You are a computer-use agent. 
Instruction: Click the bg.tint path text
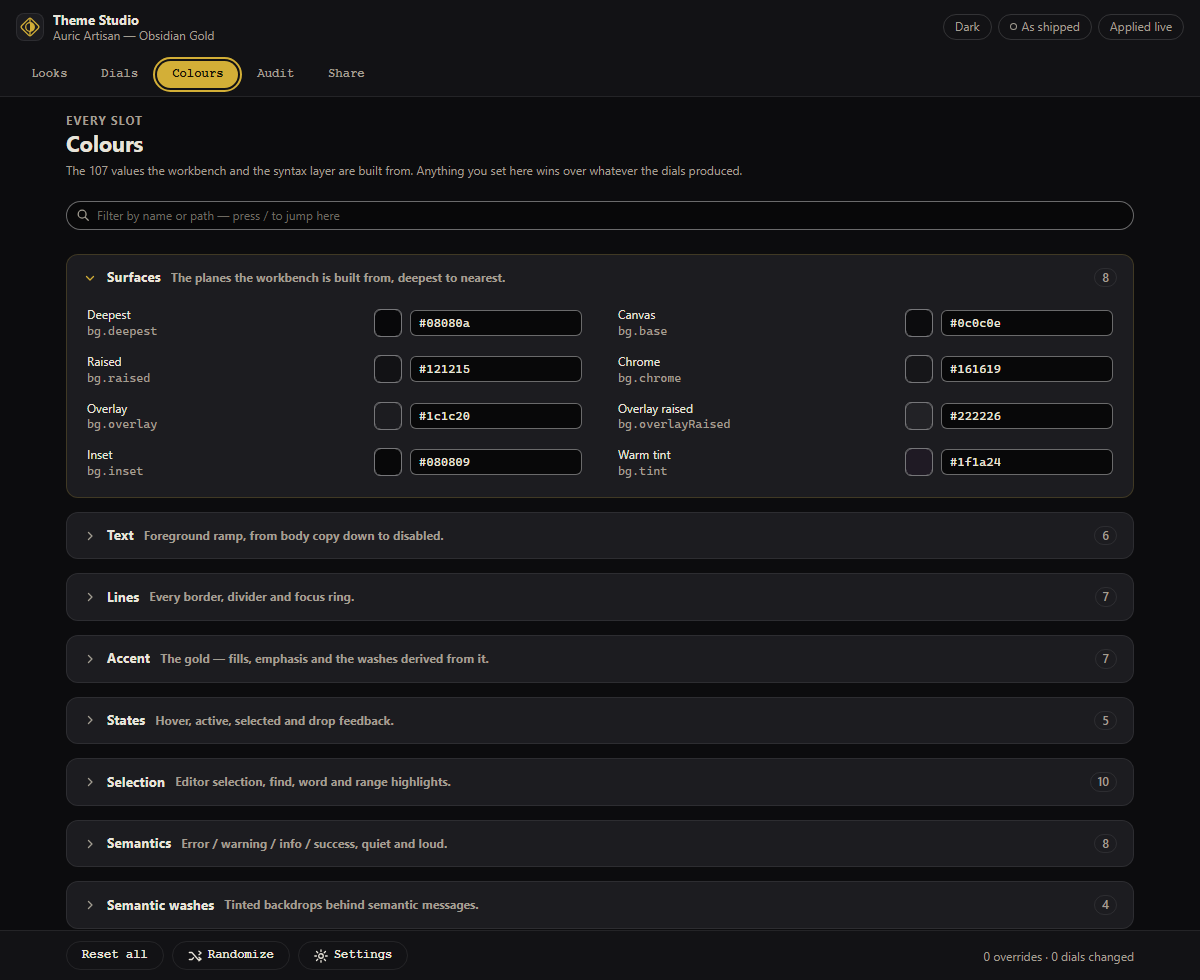(x=642, y=471)
